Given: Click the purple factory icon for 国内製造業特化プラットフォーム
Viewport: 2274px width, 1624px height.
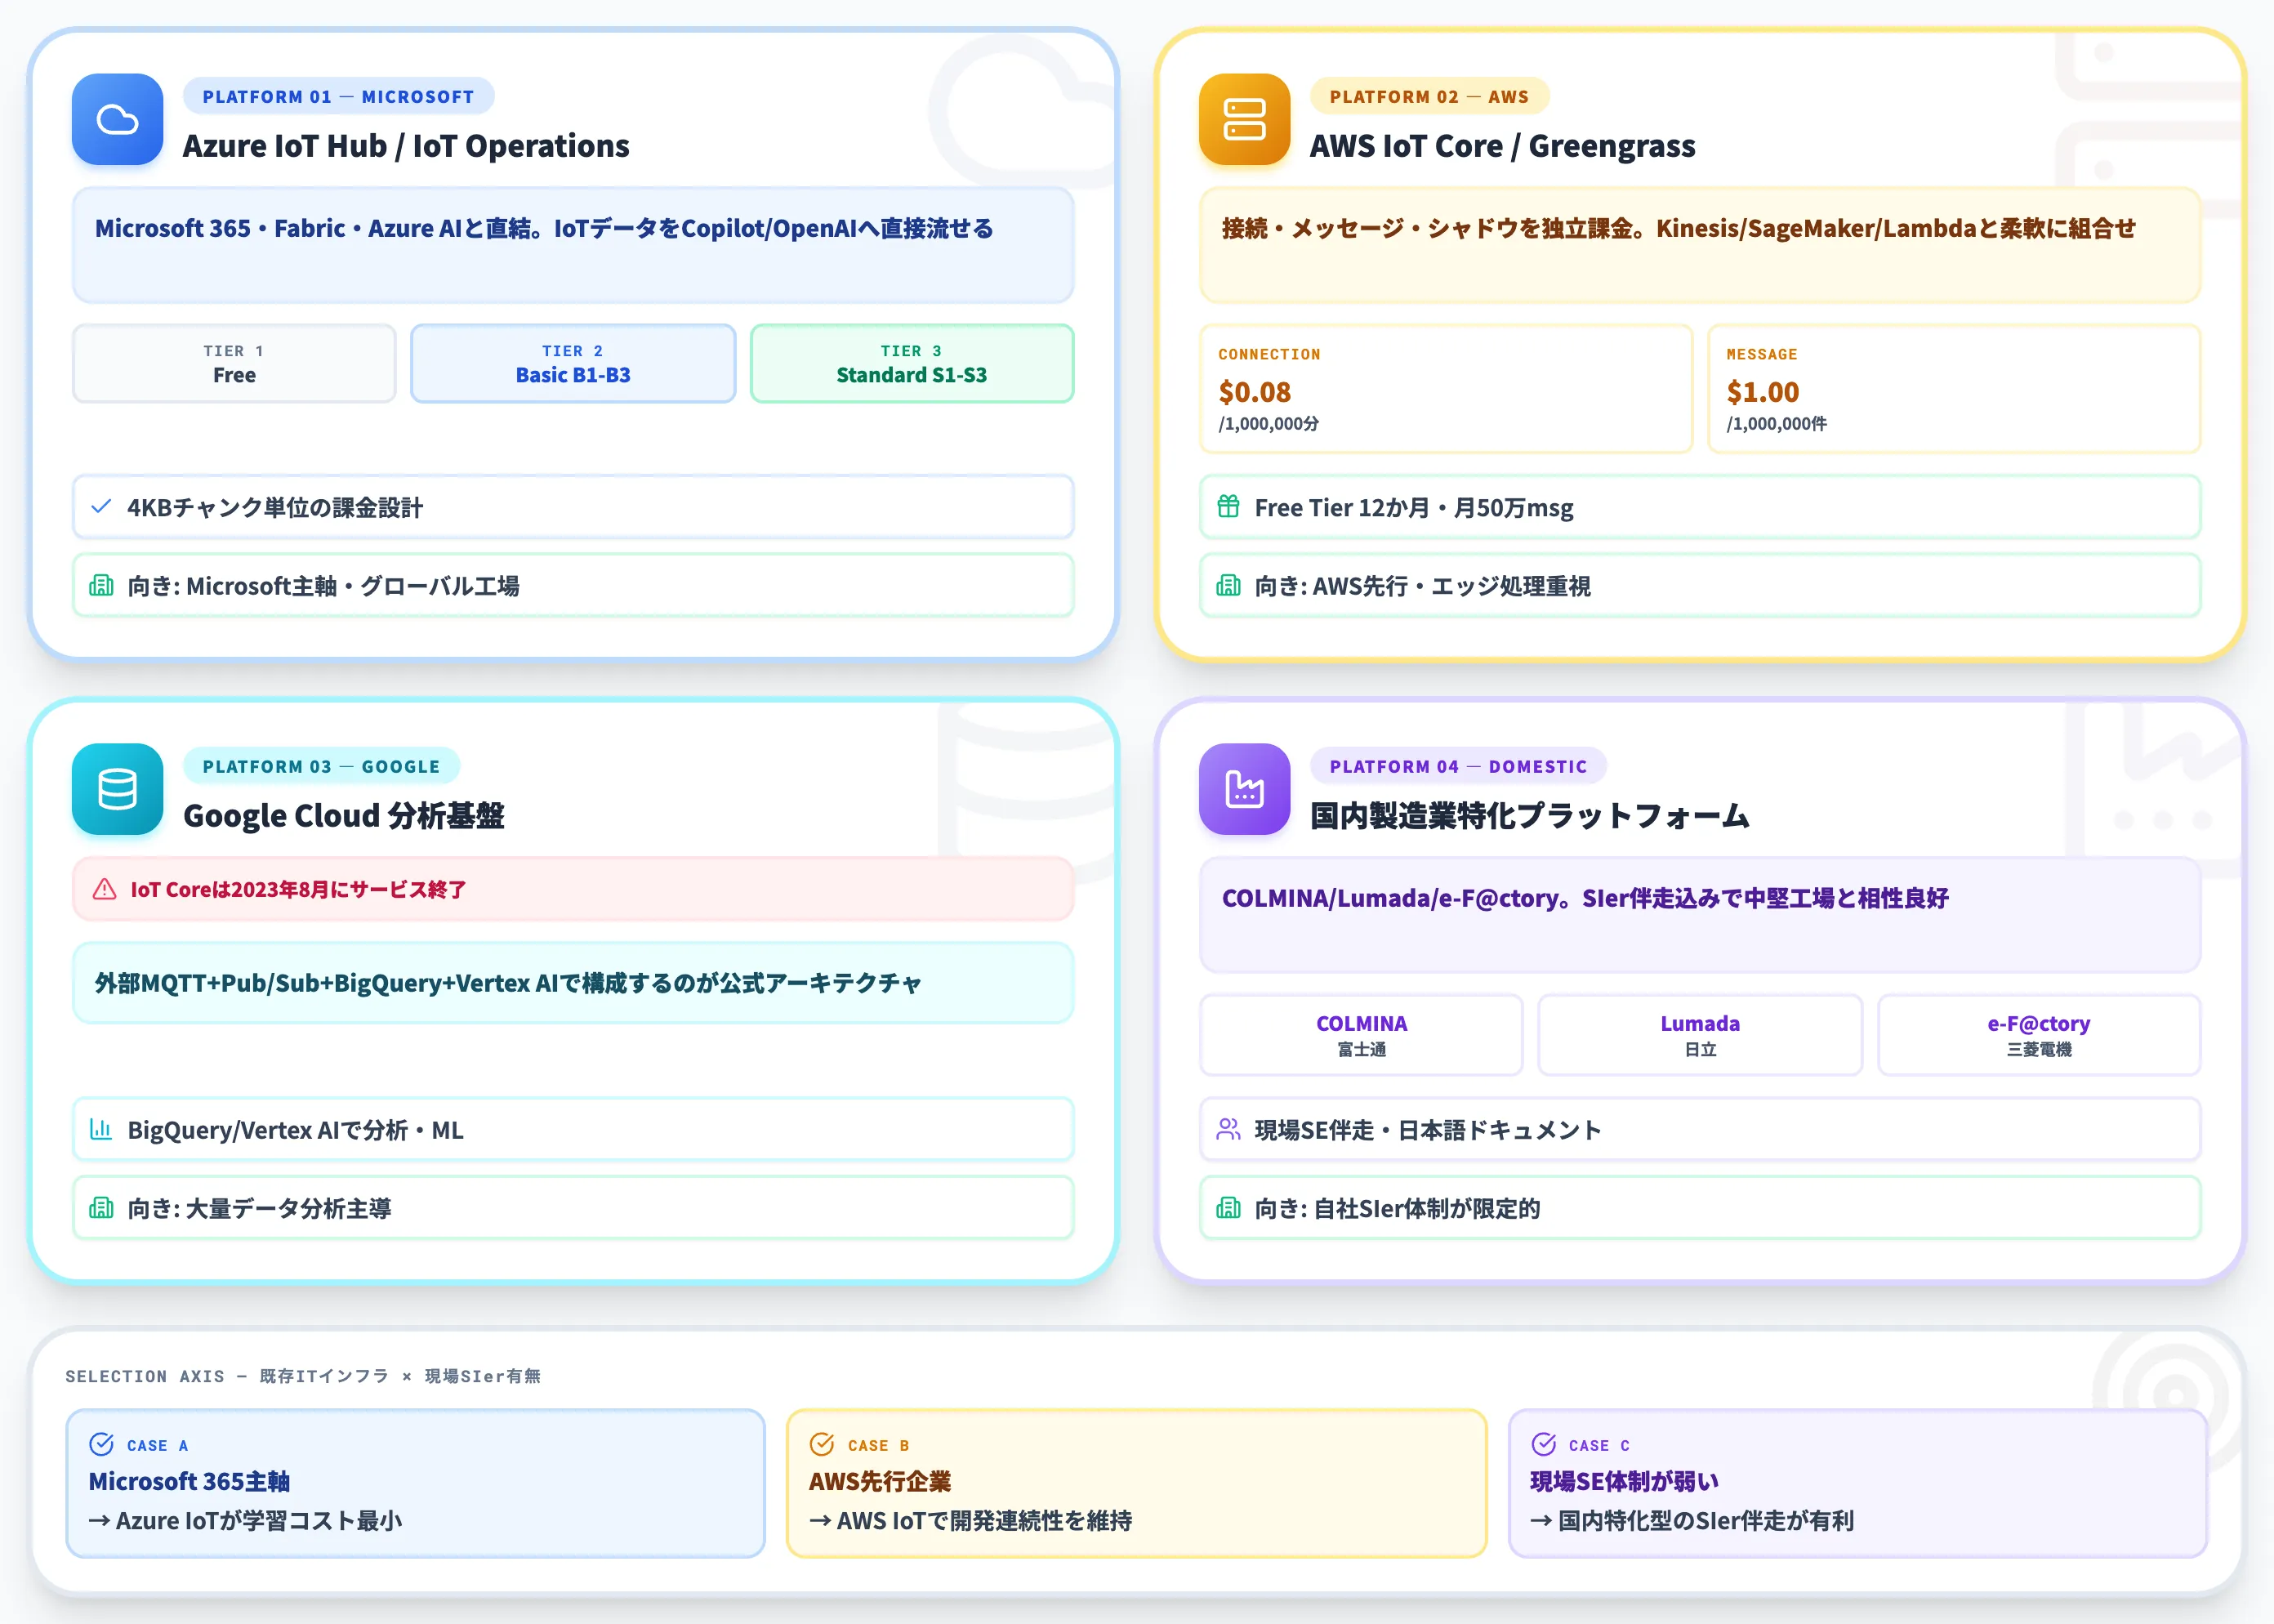Looking at the screenshot, I should pos(1244,790).
